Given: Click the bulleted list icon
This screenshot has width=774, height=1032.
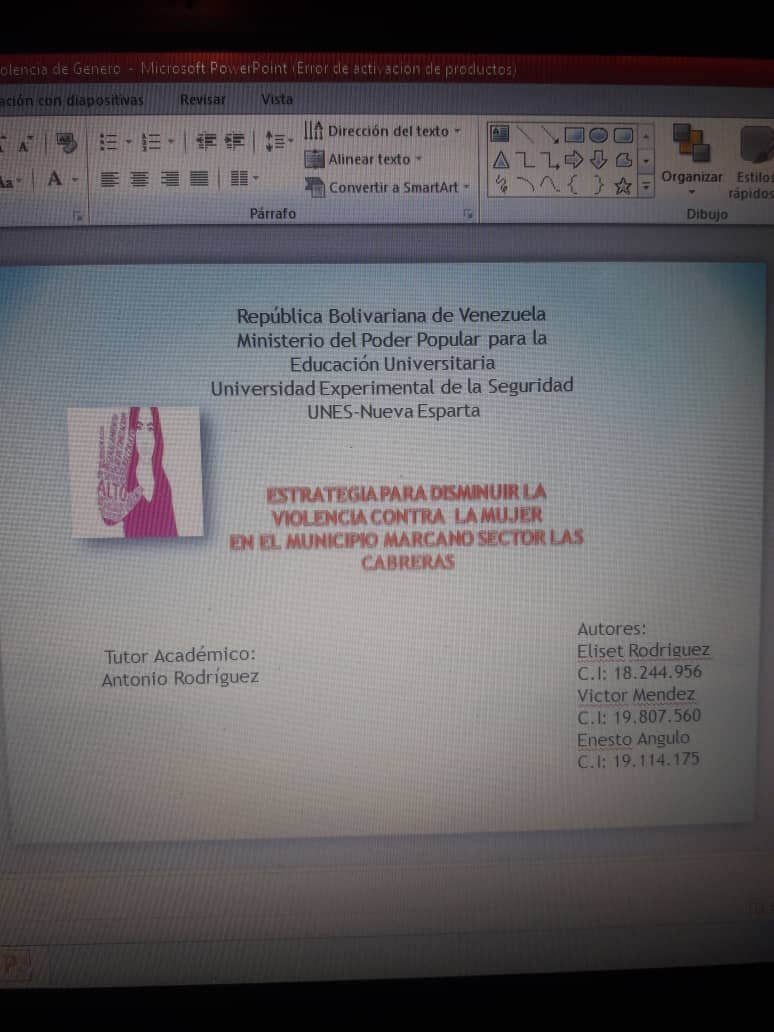Looking at the screenshot, I should (109, 142).
